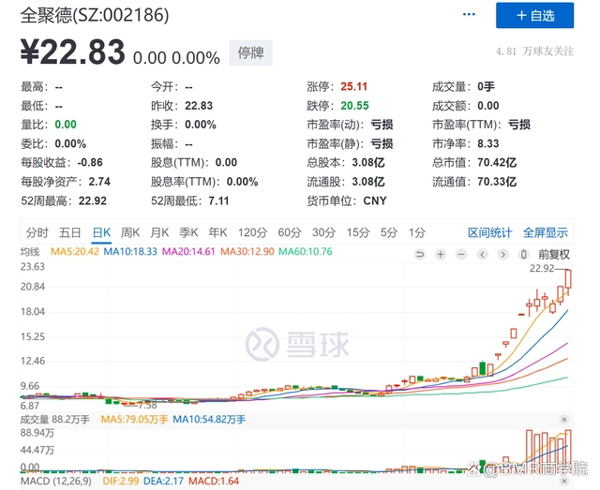Click the 均线 indicator label
The image size is (600, 490).
pyautogui.click(x=30, y=252)
